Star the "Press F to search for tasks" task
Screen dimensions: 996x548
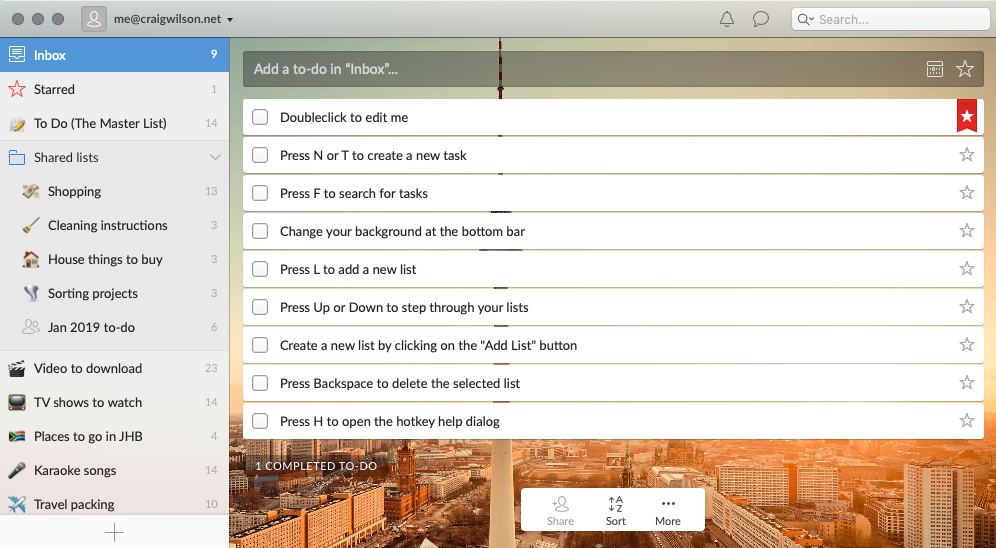pos(966,193)
